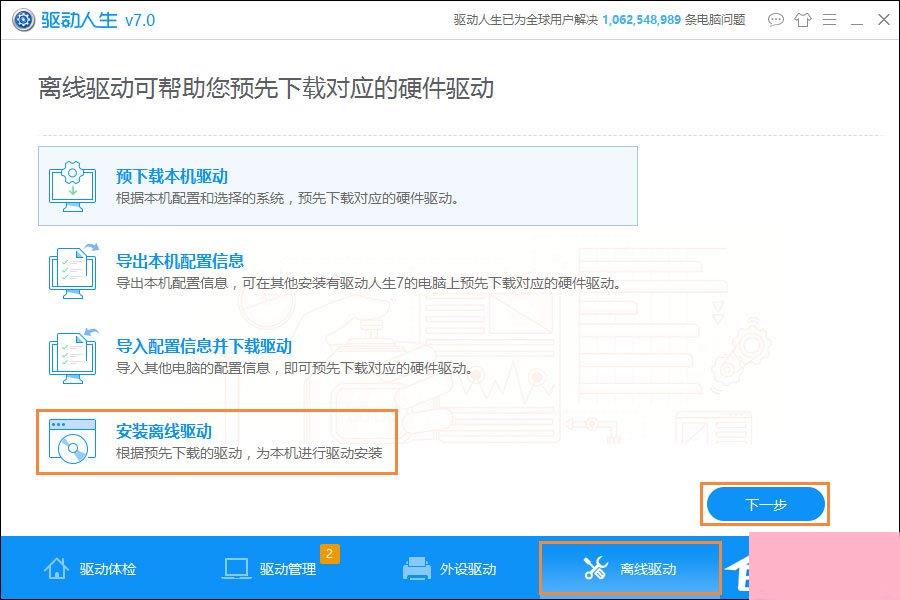Minimize the 驱动人生 window
The height and width of the screenshot is (600, 900).
857,23
